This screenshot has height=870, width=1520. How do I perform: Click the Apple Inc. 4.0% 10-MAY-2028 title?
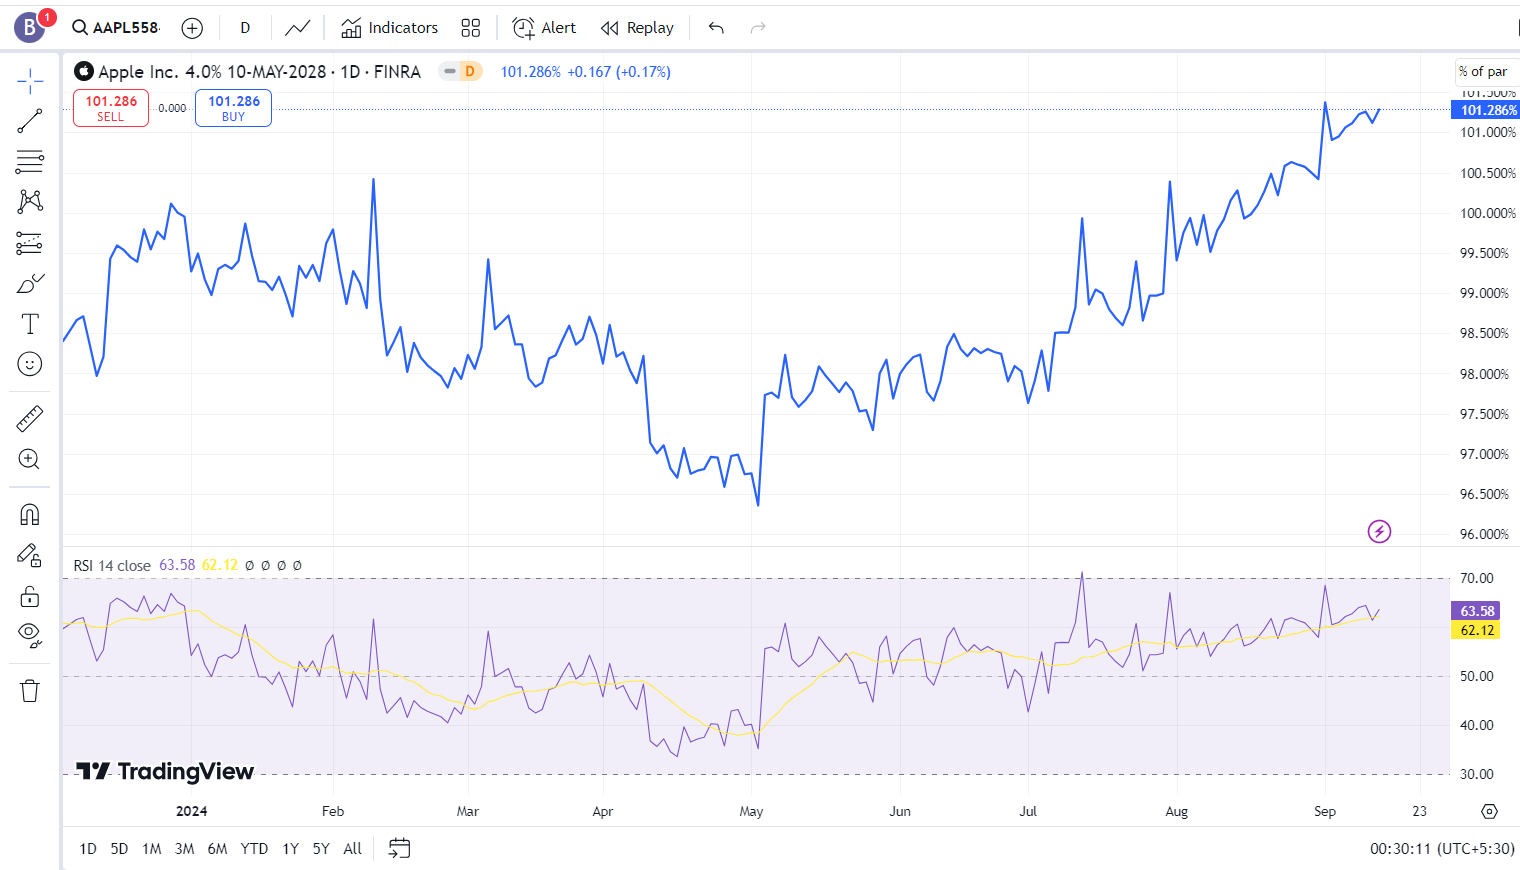pyautogui.click(x=212, y=72)
